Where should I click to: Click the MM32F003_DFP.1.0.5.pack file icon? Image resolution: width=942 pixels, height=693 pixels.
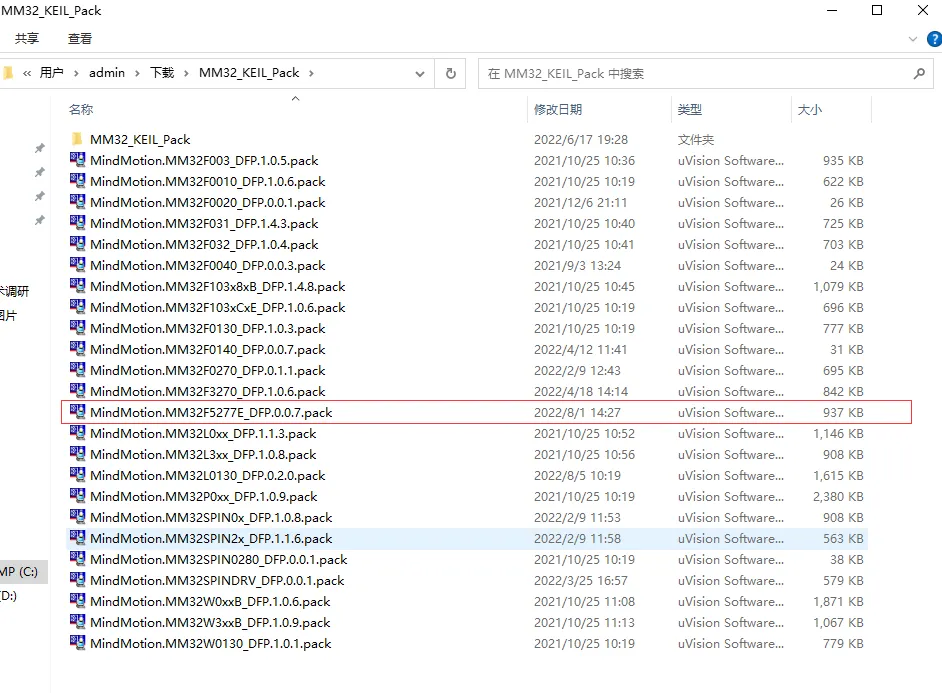coord(77,160)
